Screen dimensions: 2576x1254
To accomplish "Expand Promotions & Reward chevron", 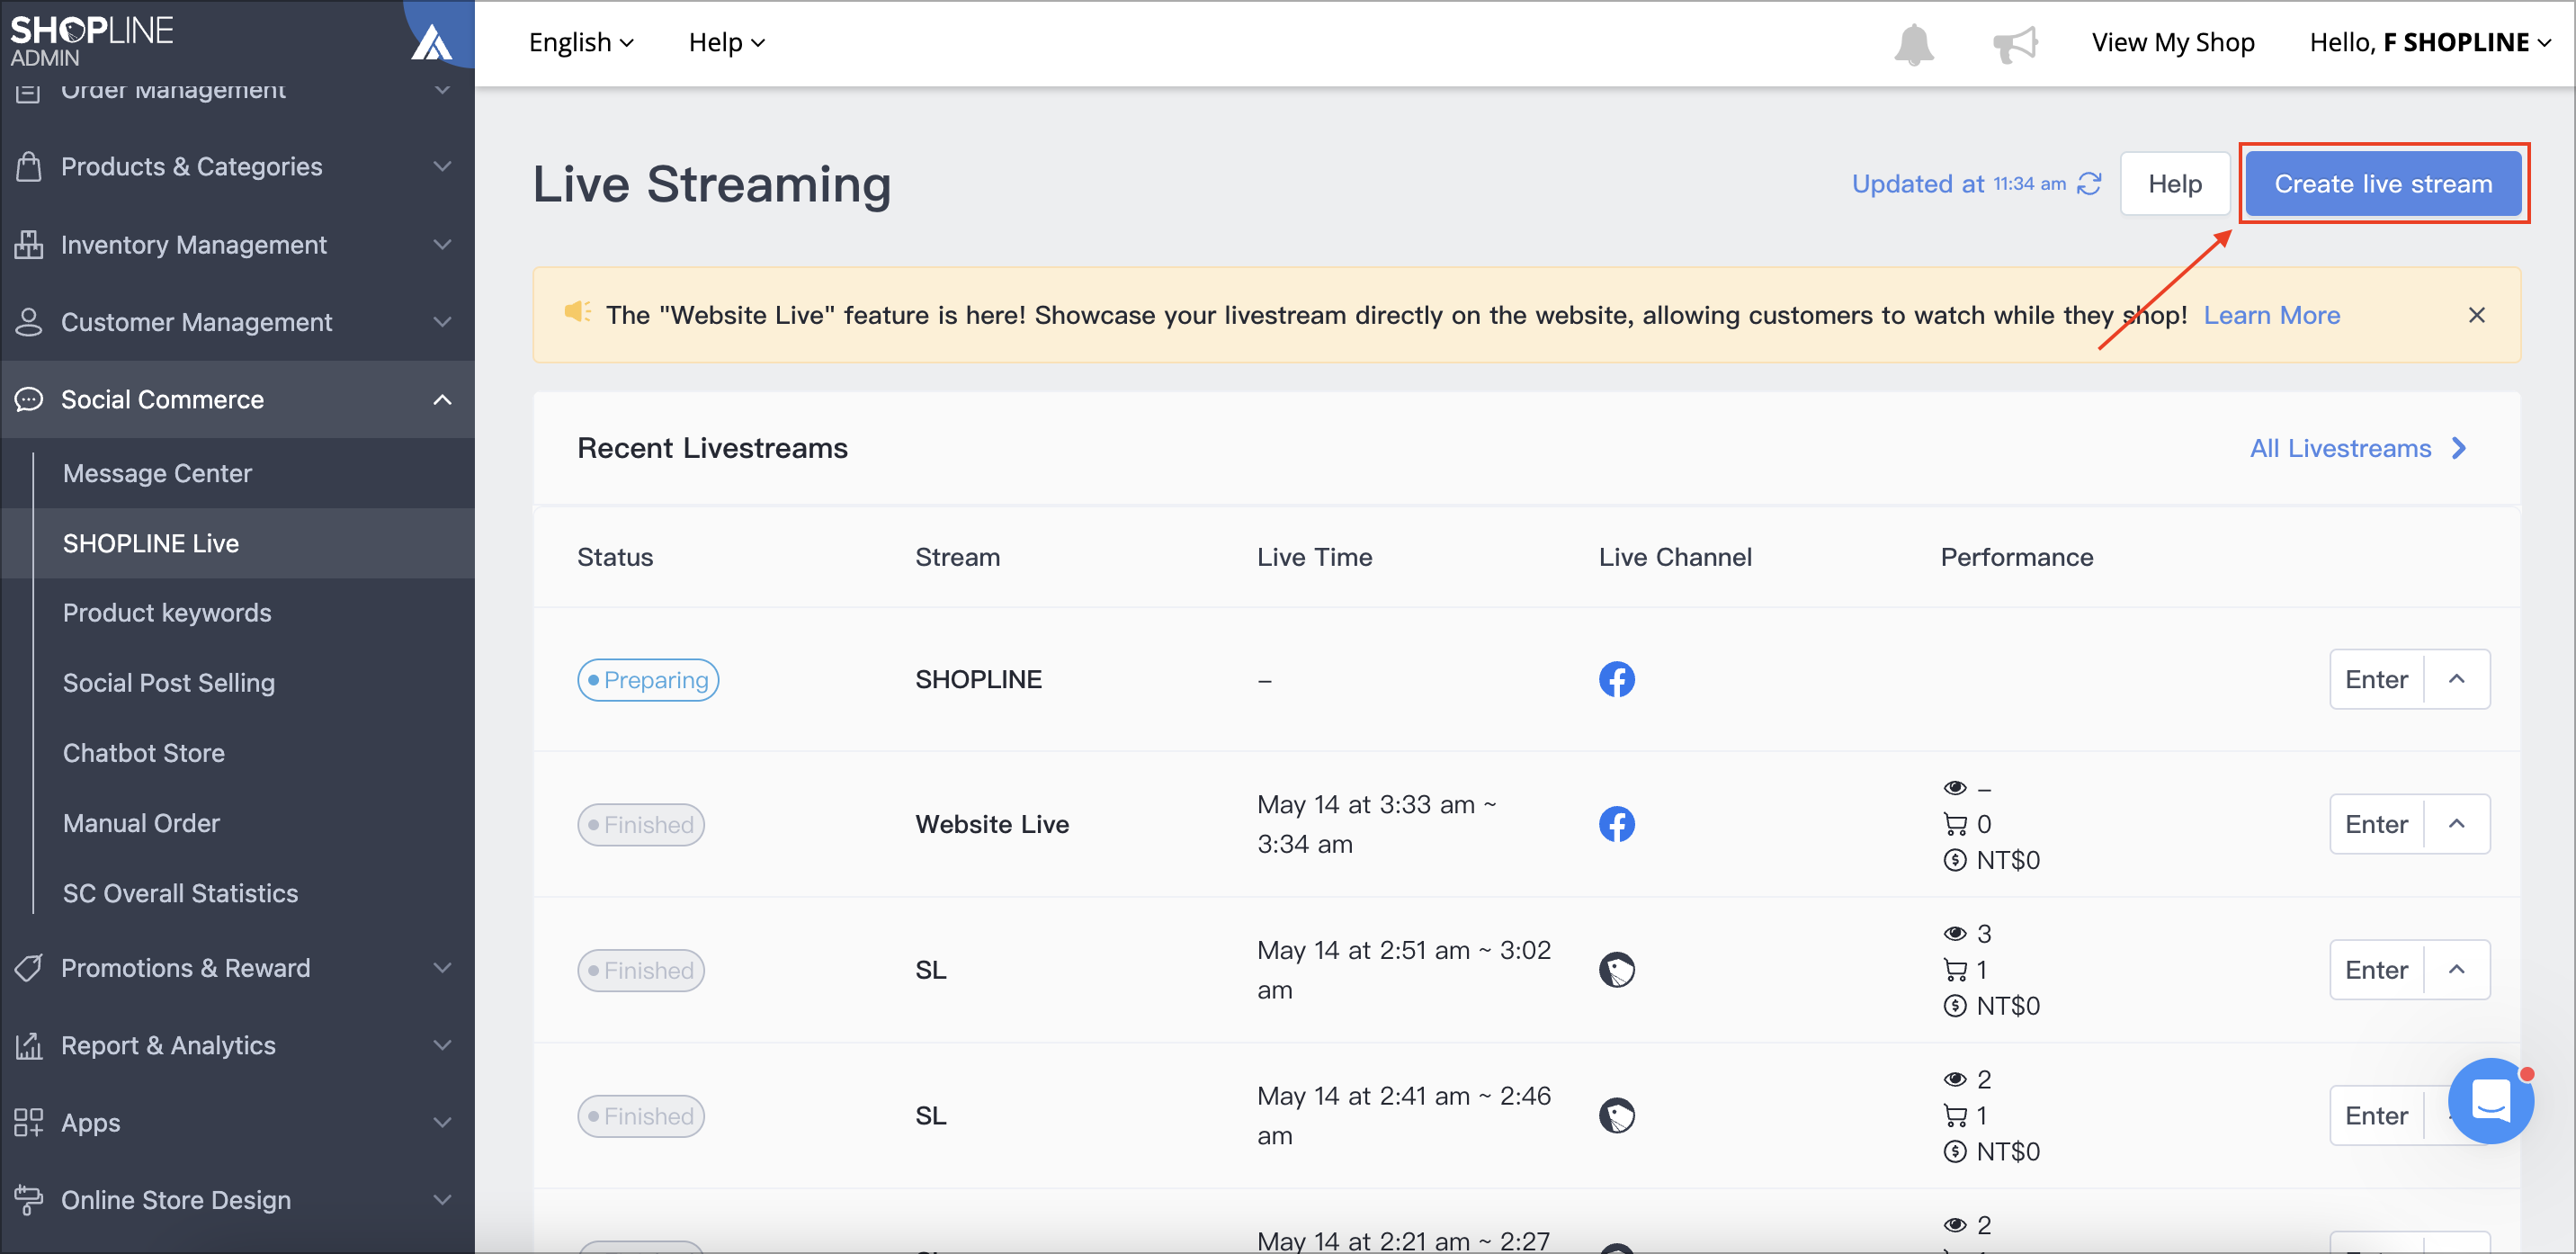I will [442, 967].
